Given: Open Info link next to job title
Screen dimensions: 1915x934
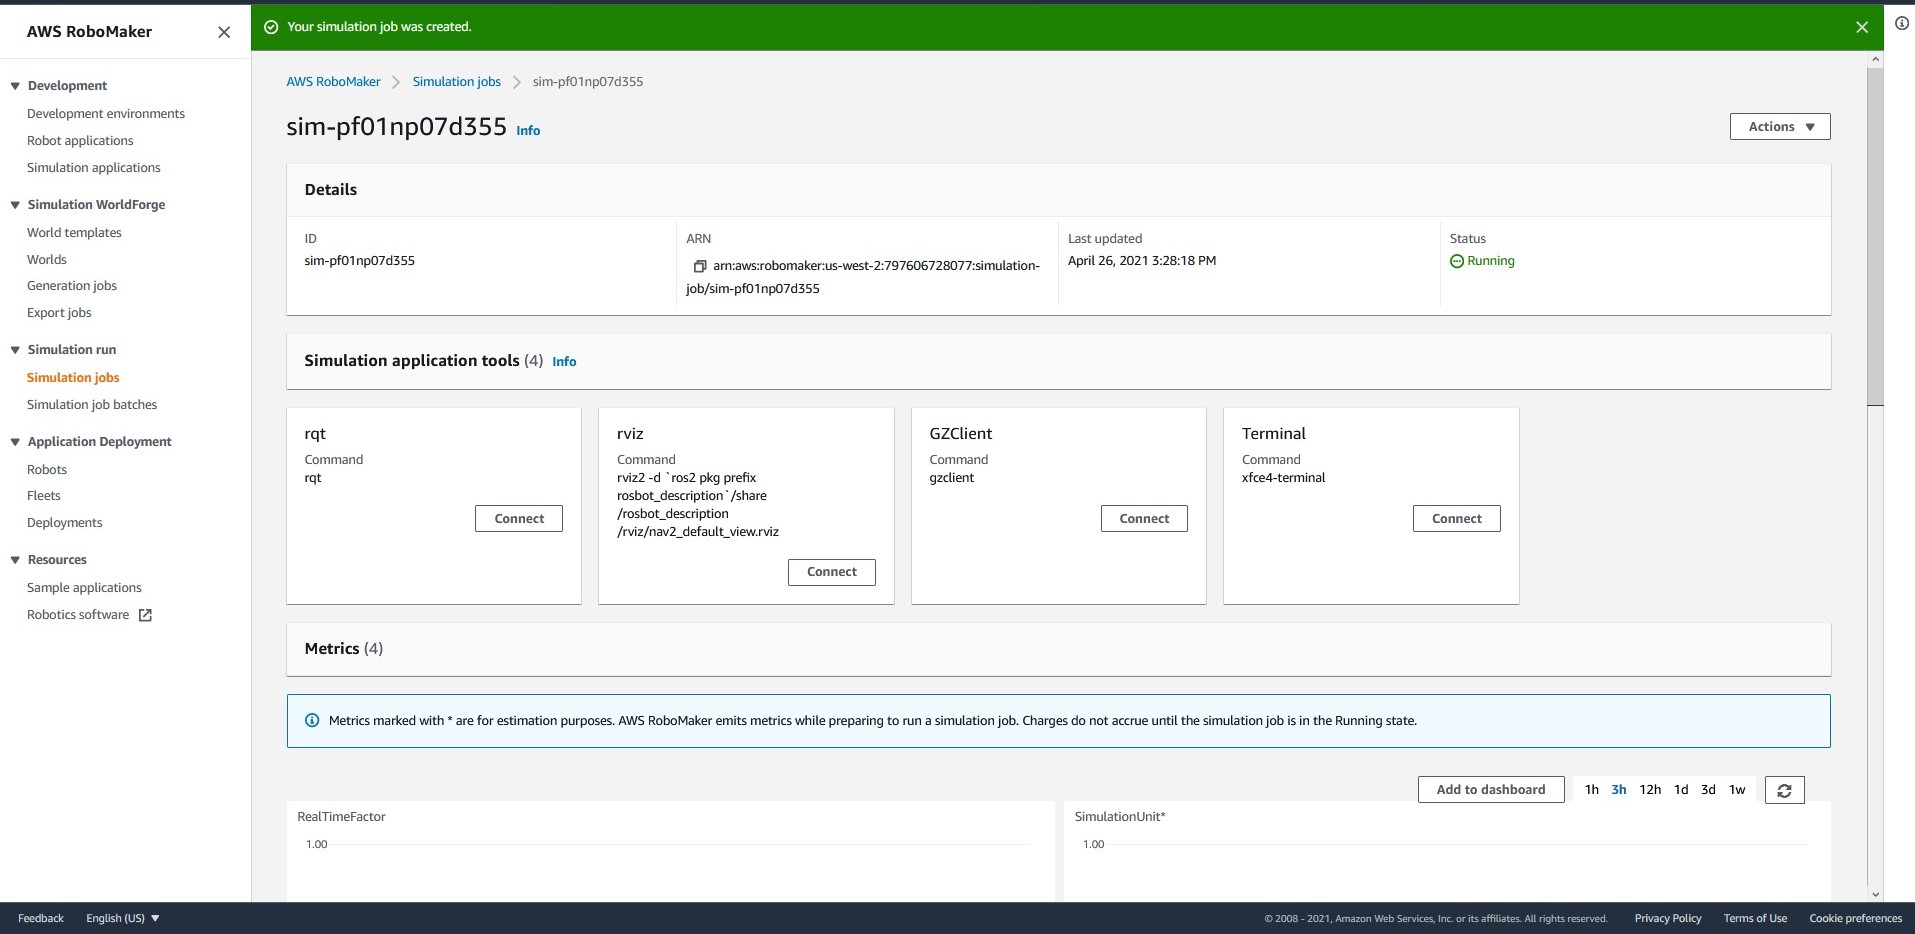Looking at the screenshot, I should pyautogui.click(x=528, y=131).
